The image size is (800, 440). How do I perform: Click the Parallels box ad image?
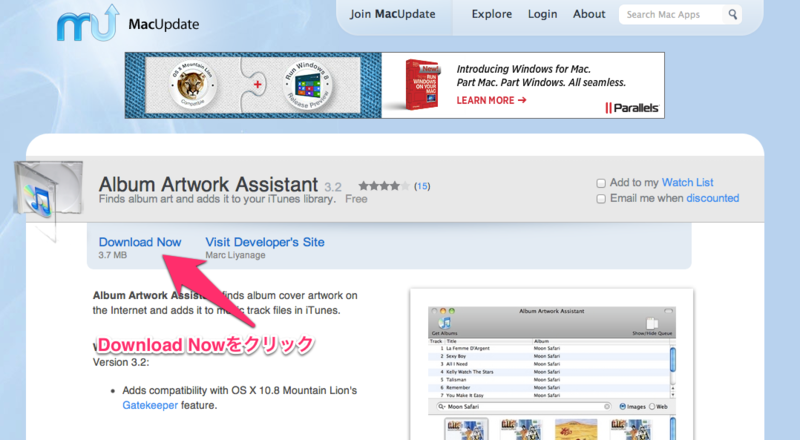click(421, 85)
